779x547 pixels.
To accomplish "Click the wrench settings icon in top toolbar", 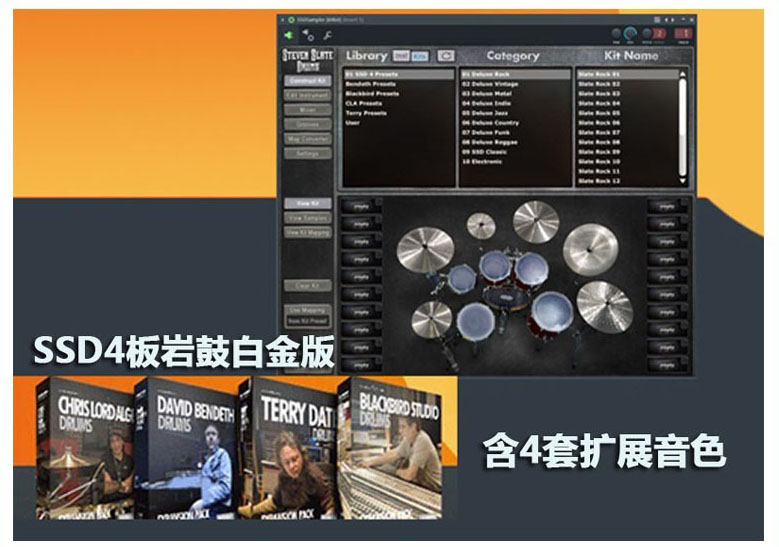I will pos(328,34).
